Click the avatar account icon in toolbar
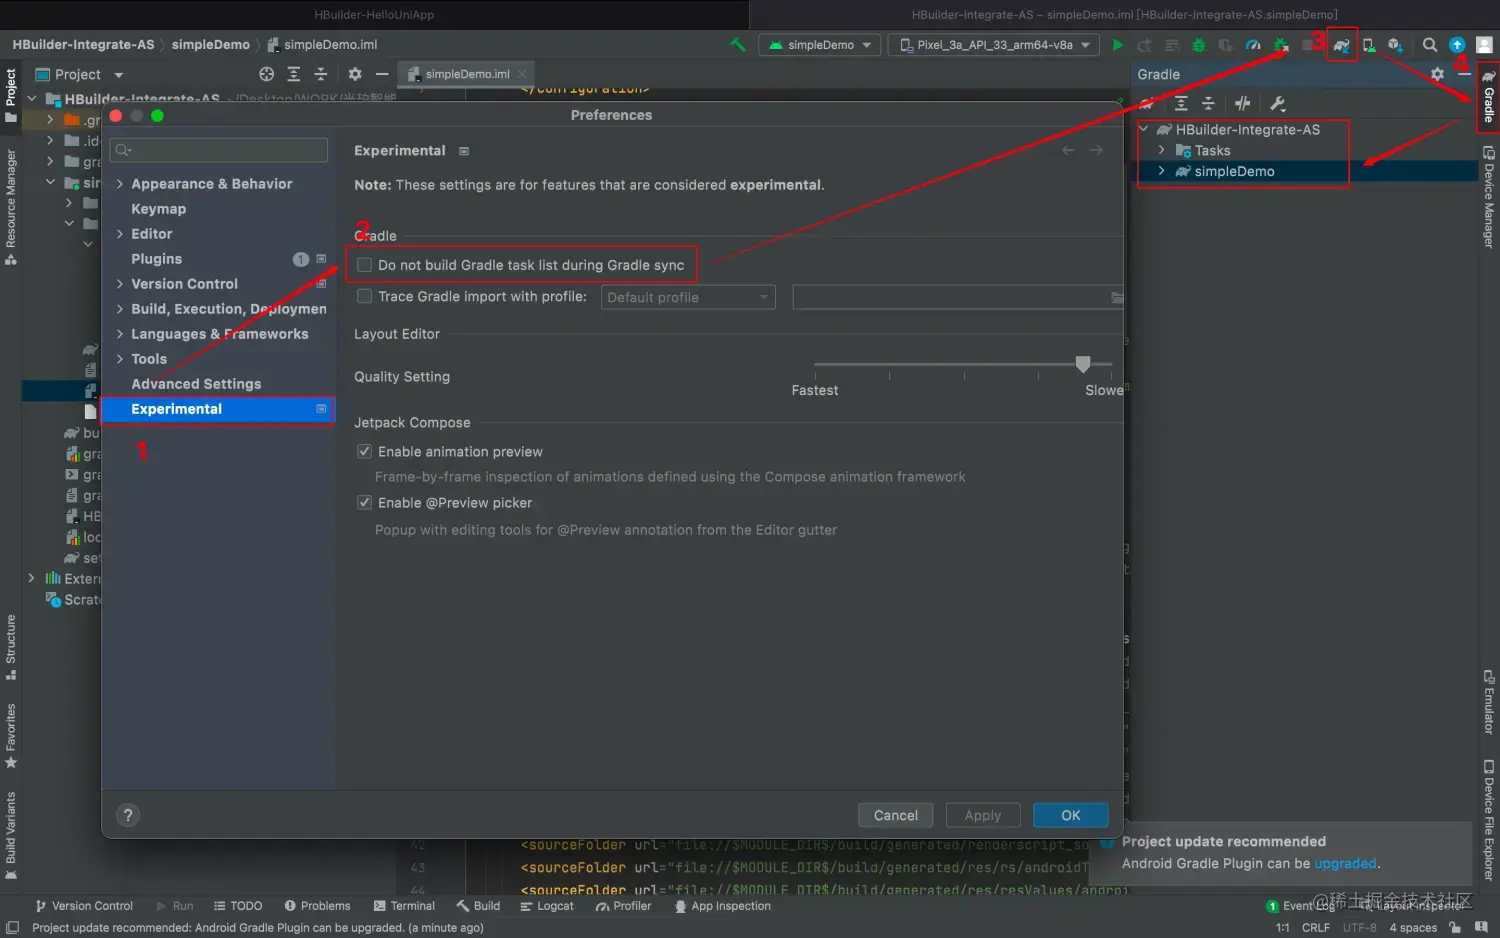 [x=1484, y=45]
